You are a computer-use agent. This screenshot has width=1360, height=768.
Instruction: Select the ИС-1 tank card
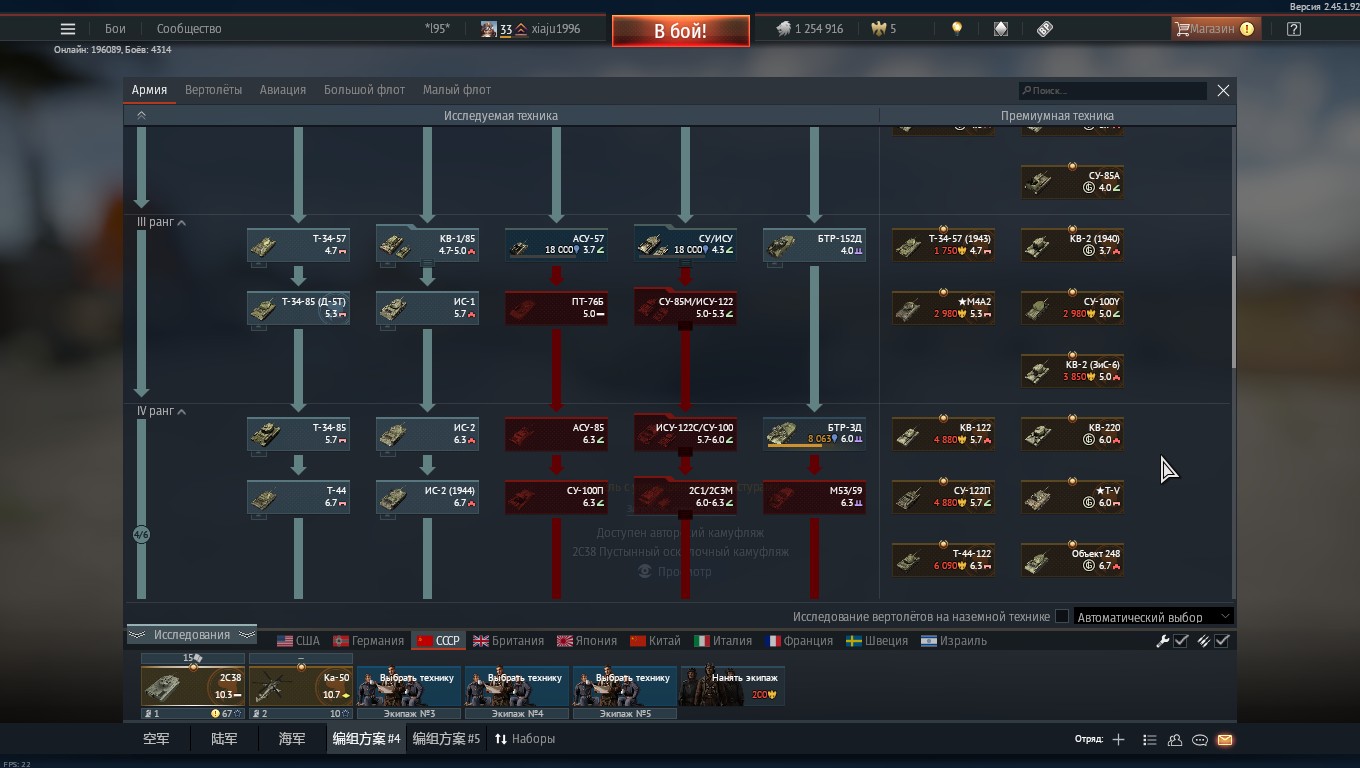click(x=427, y=308)
